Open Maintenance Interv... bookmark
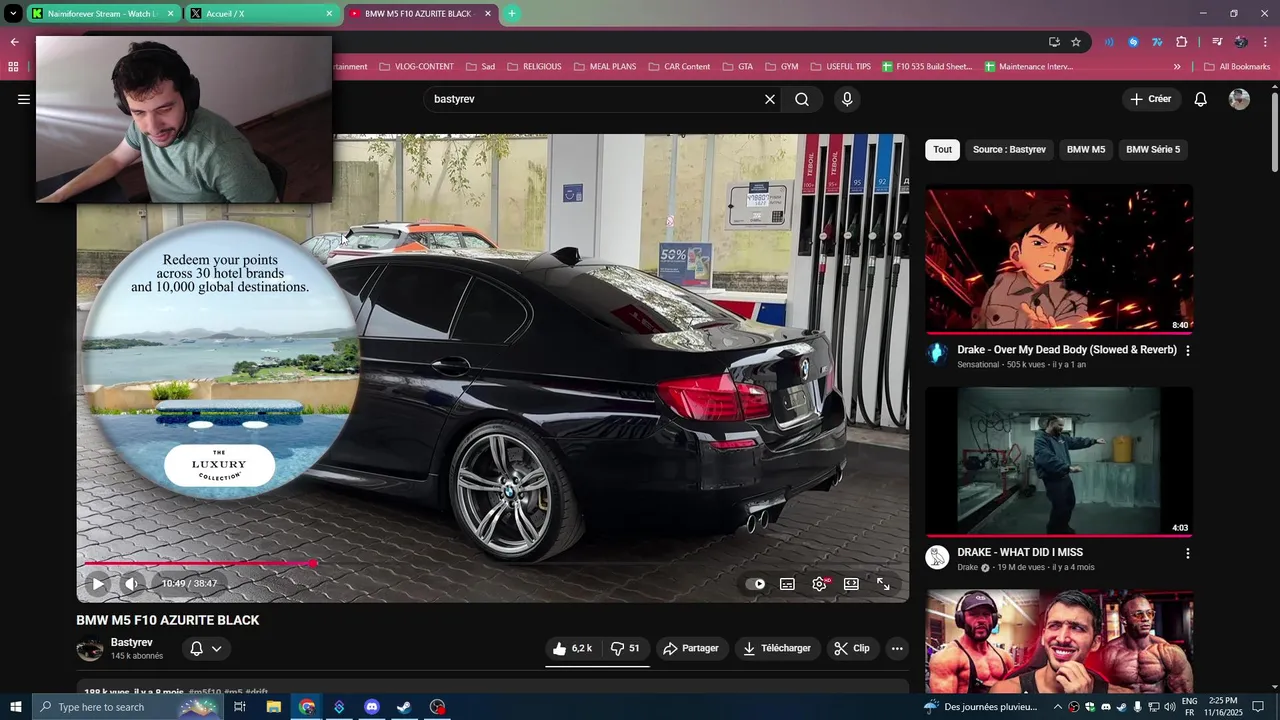 1029,67
